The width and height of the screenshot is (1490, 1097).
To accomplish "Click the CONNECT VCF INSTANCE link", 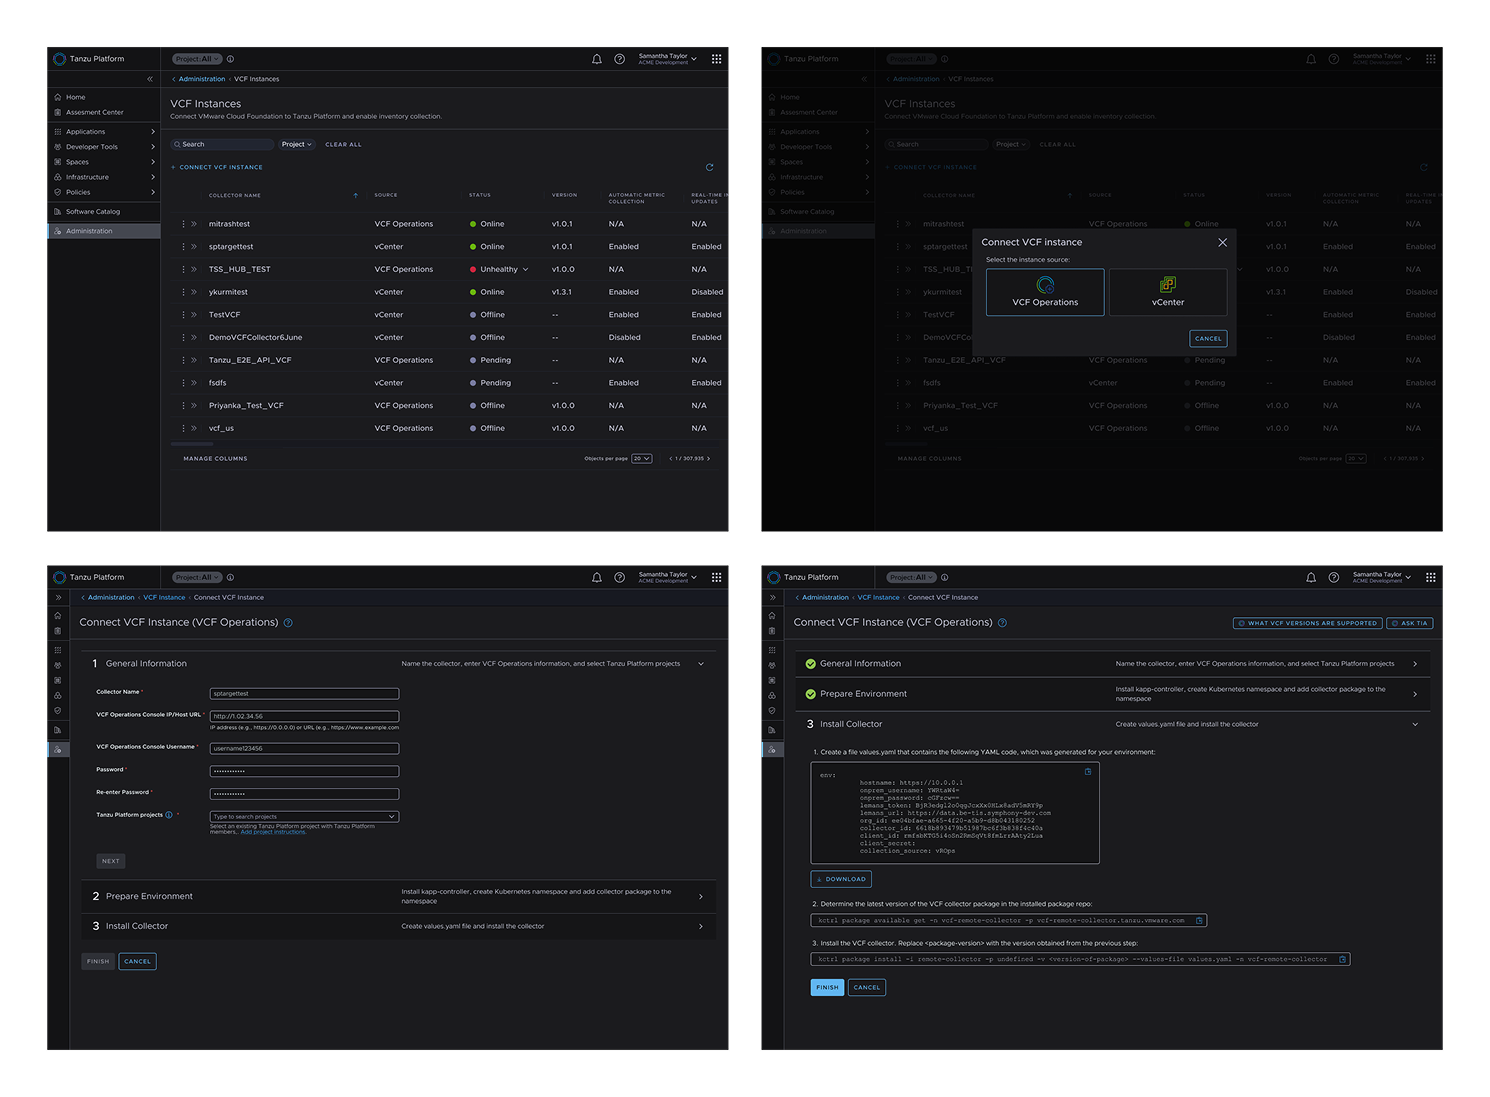I will [x=217, y=167].
